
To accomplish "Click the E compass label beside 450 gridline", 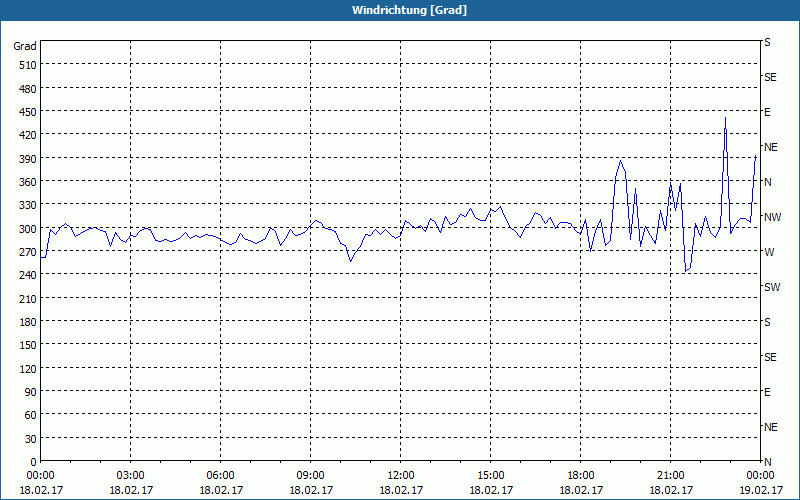I will [x=767, y=112].
